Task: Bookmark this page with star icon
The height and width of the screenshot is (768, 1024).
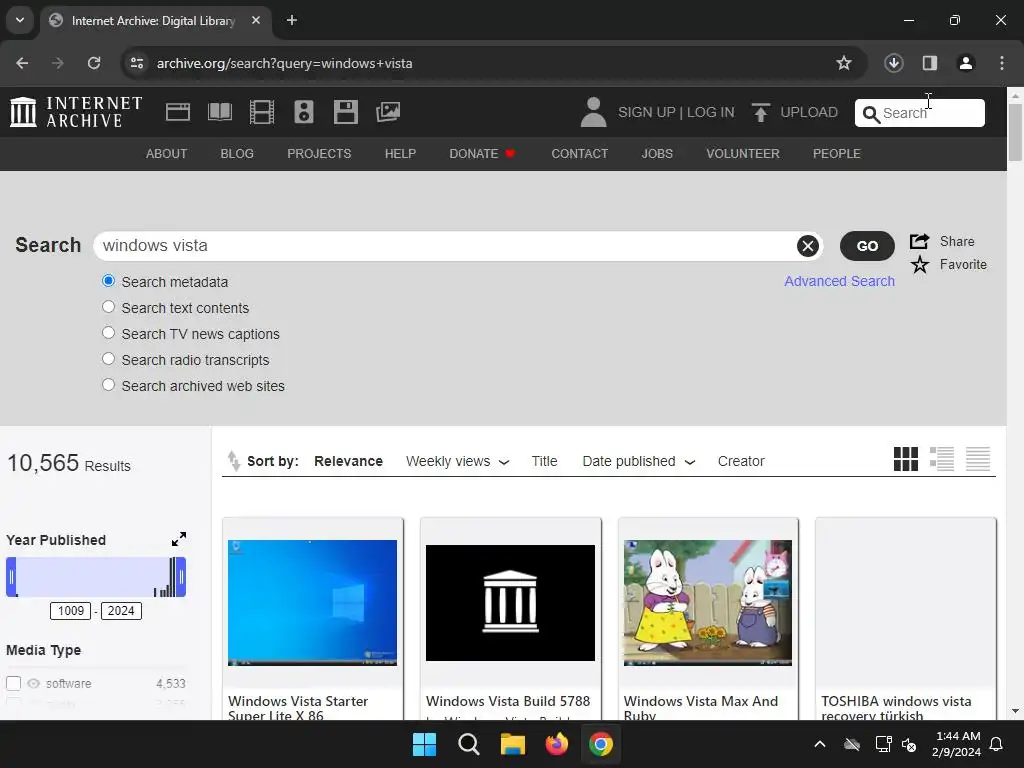Action: pyautogui.click(x=844, y=63)
